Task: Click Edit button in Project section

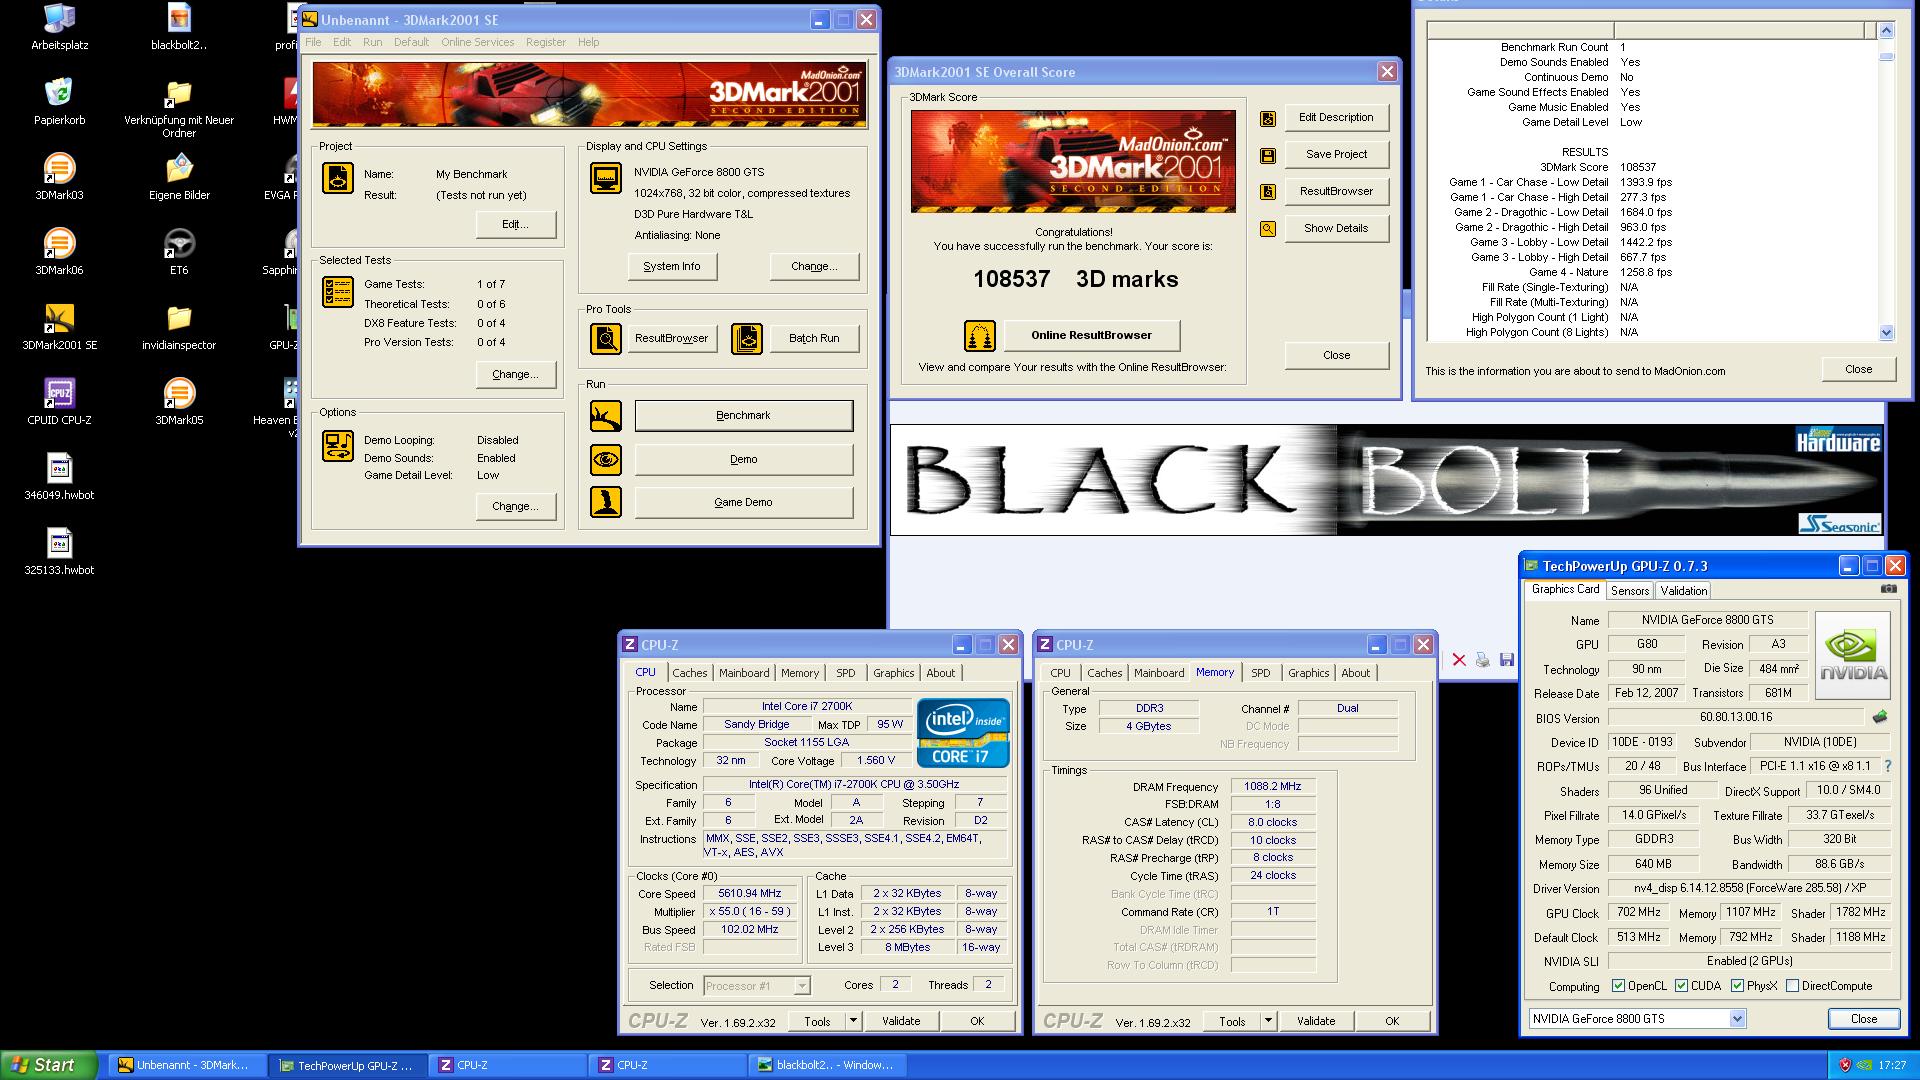Action: pos(515,225)
